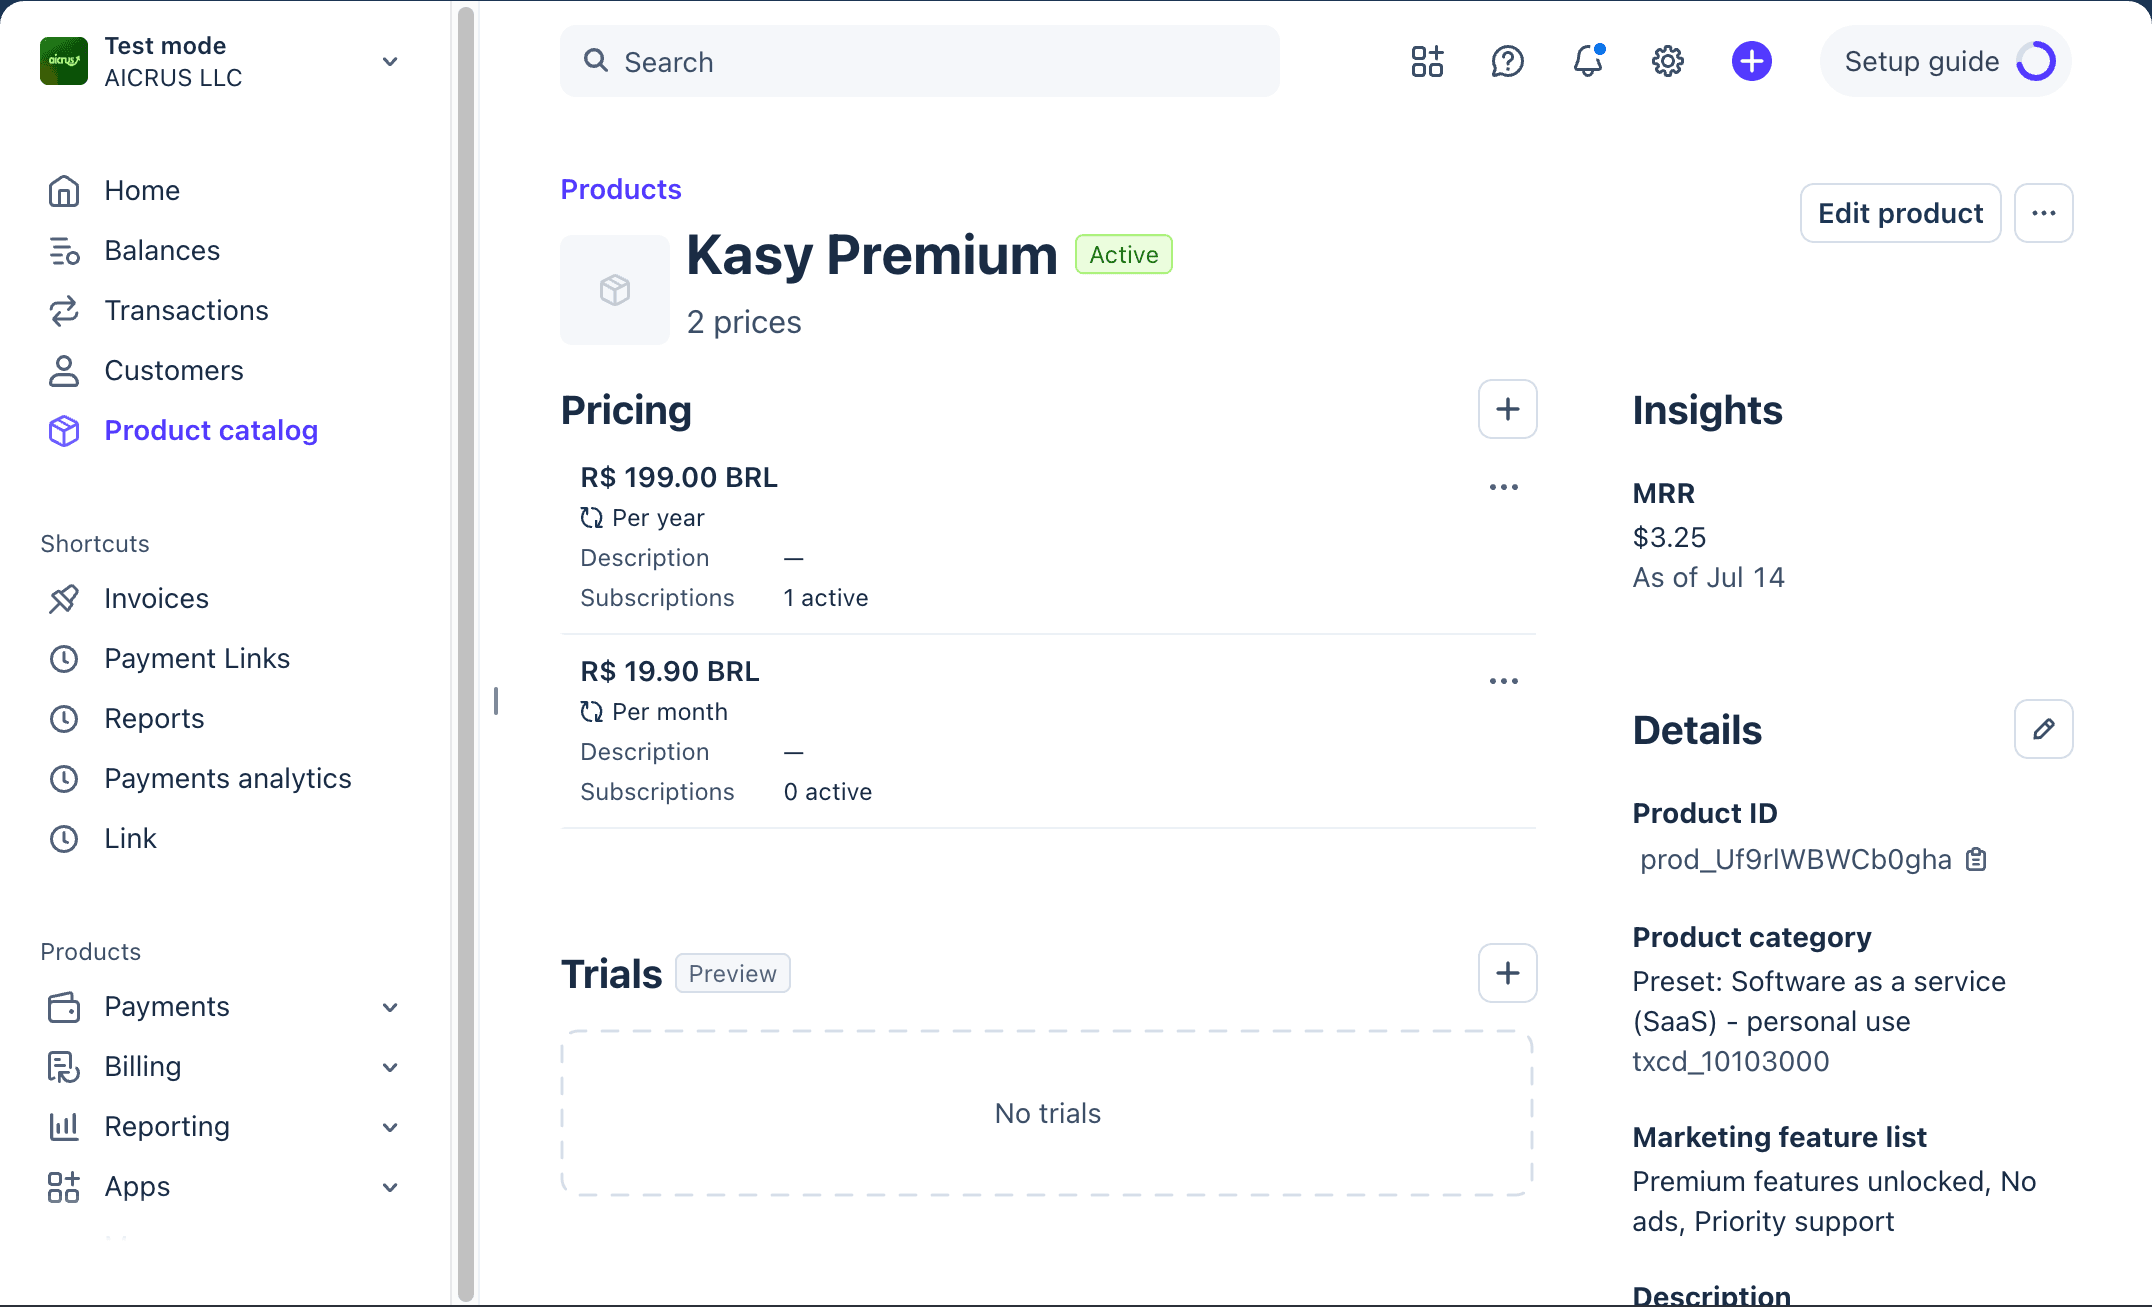Click the product image placeholder thumbnail
This screenshot has width=2152, height=1307.
(615, 290)
